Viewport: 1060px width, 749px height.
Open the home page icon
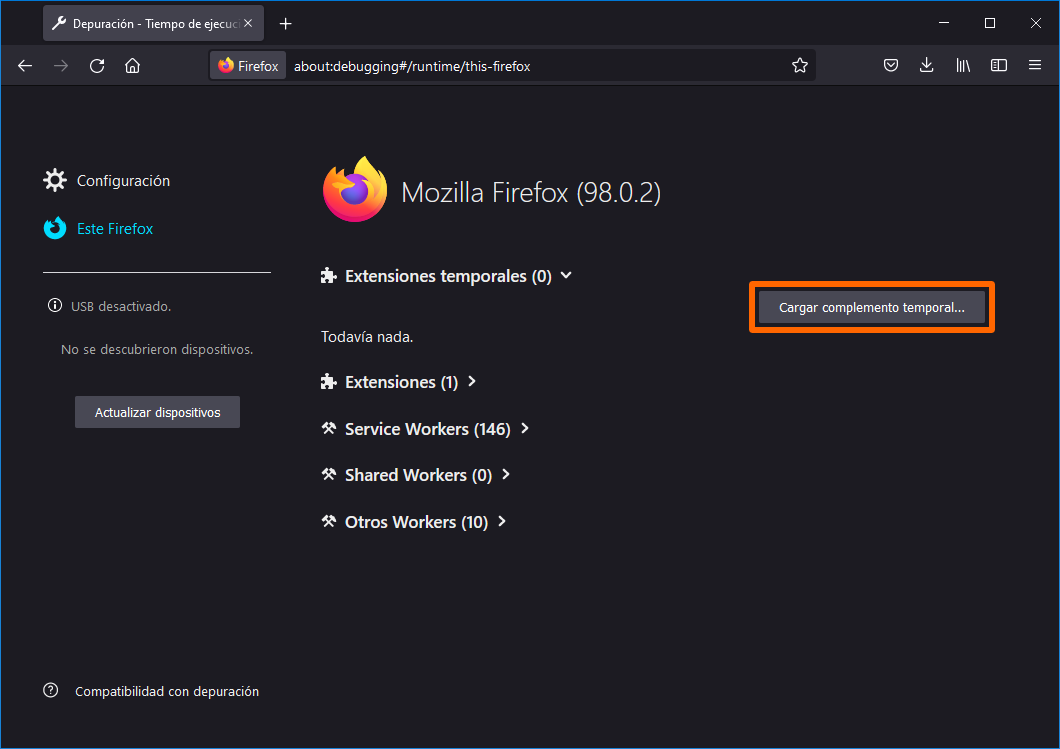[132, 66]
